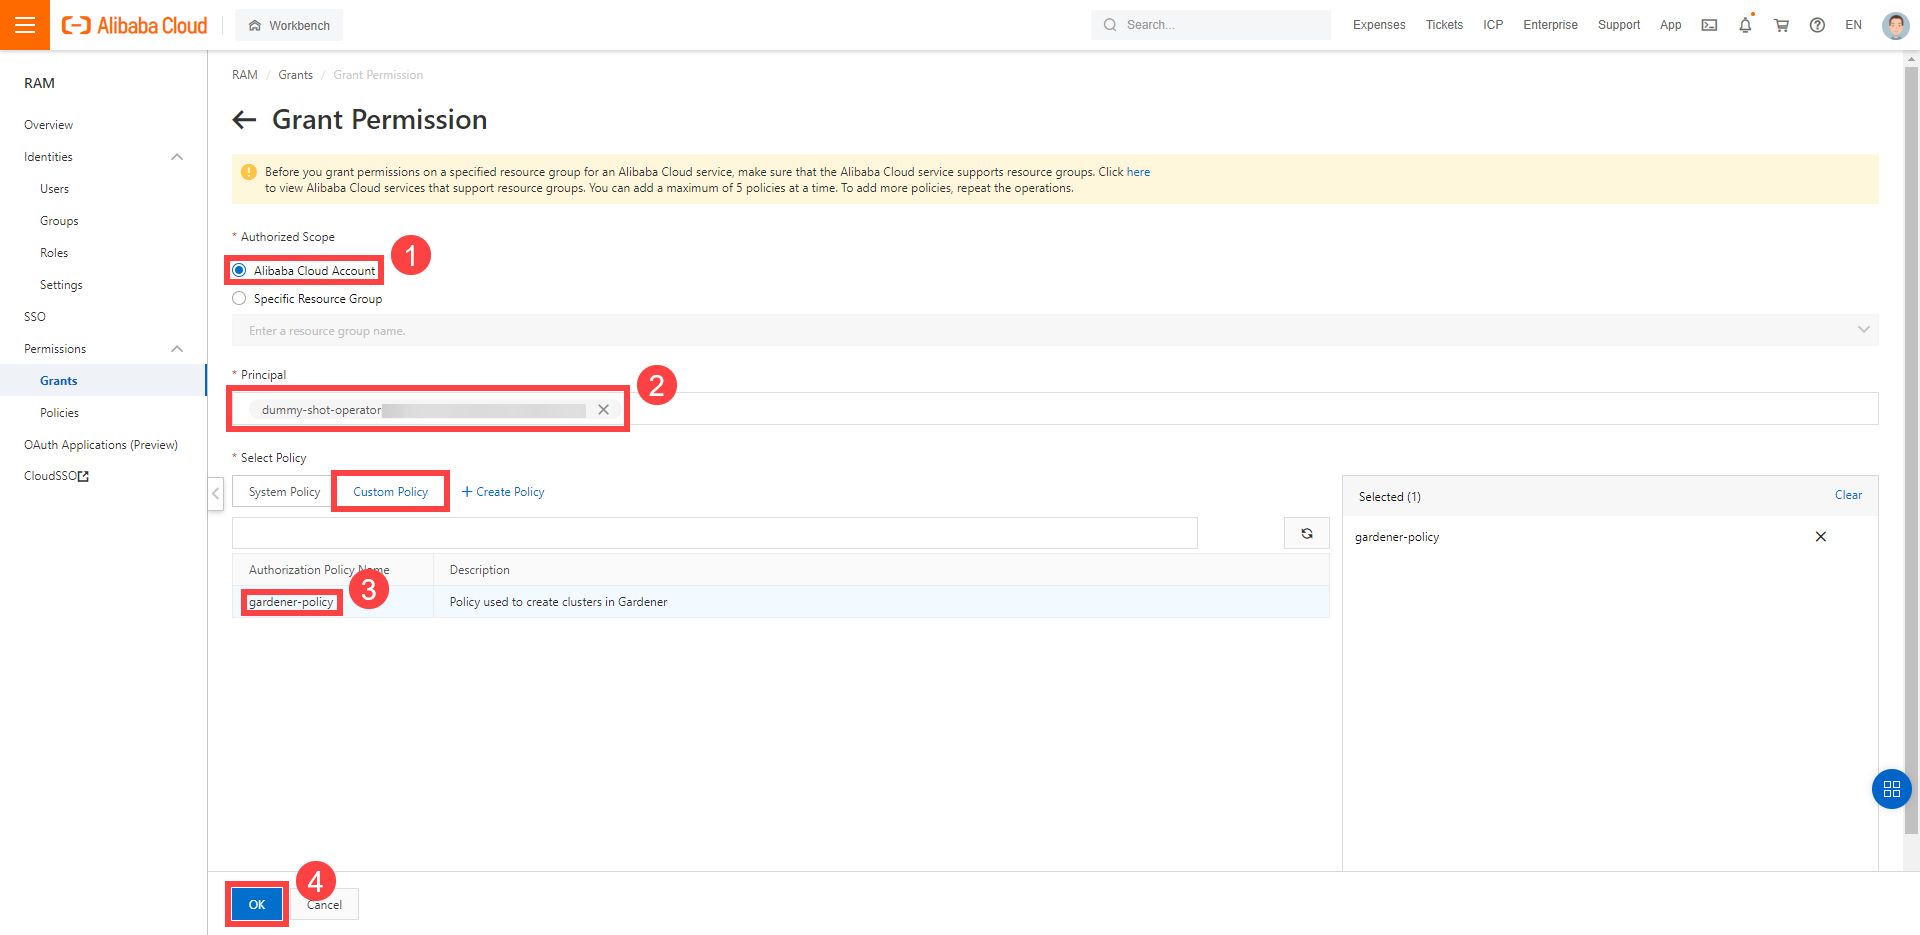Select Alibaba Cloud Account scope
Image resolution: width=1920 pixels, height=935 pixels.
pos(239,271)
